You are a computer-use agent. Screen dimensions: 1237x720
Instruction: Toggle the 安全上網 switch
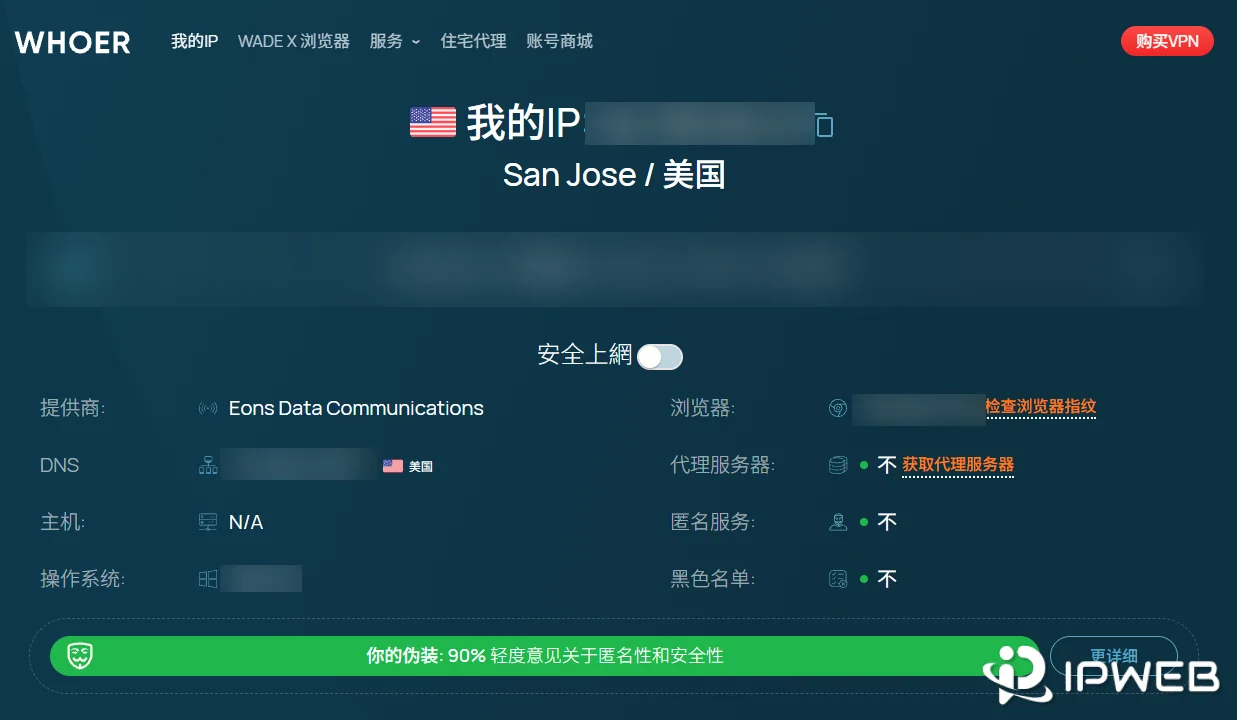coord(660,356)
